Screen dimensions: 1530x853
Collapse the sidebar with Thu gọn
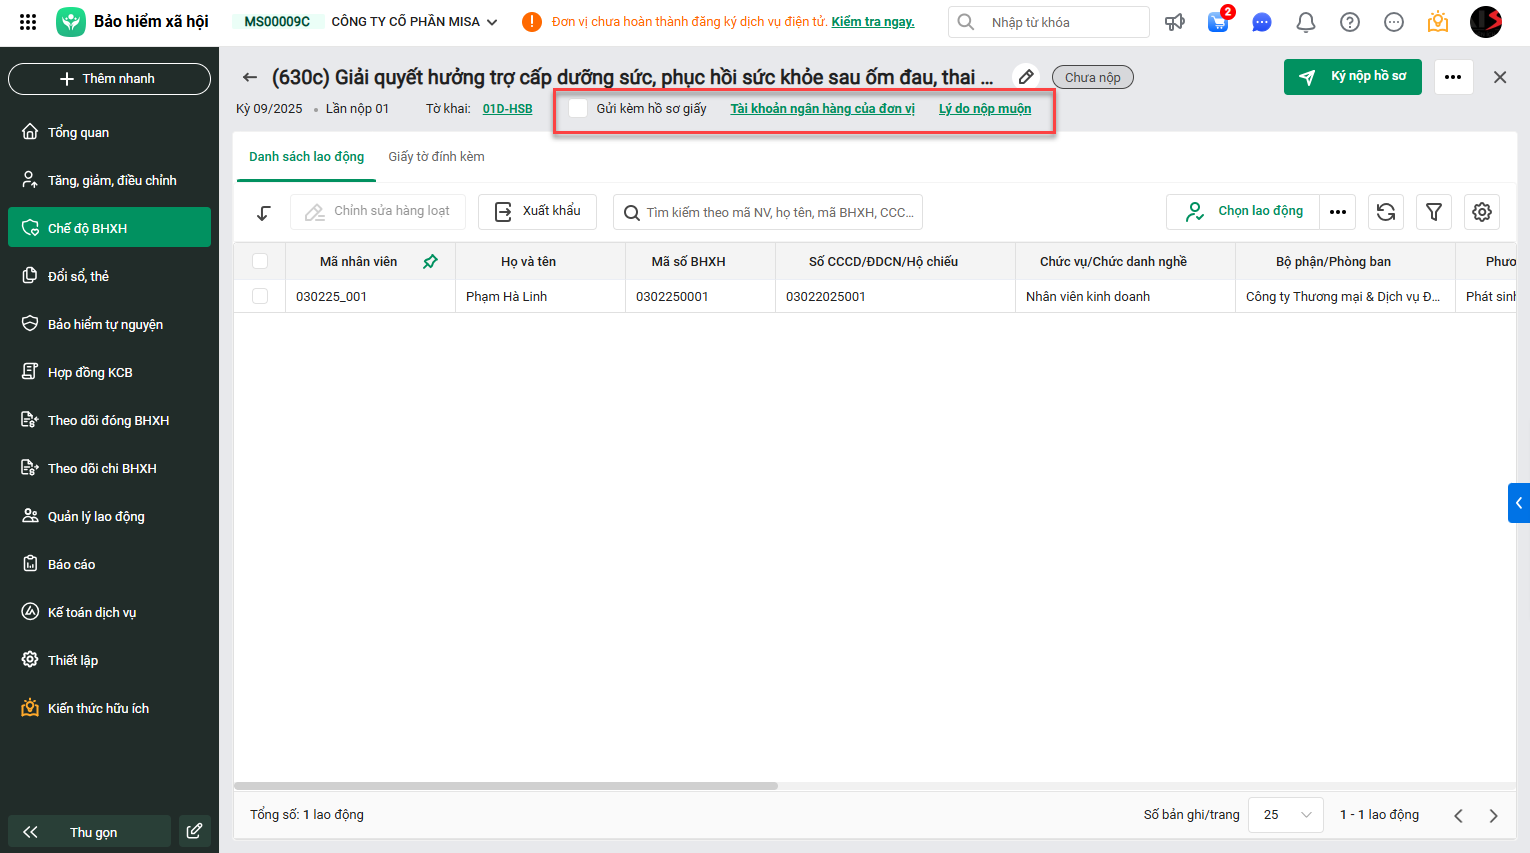(89, 831)
